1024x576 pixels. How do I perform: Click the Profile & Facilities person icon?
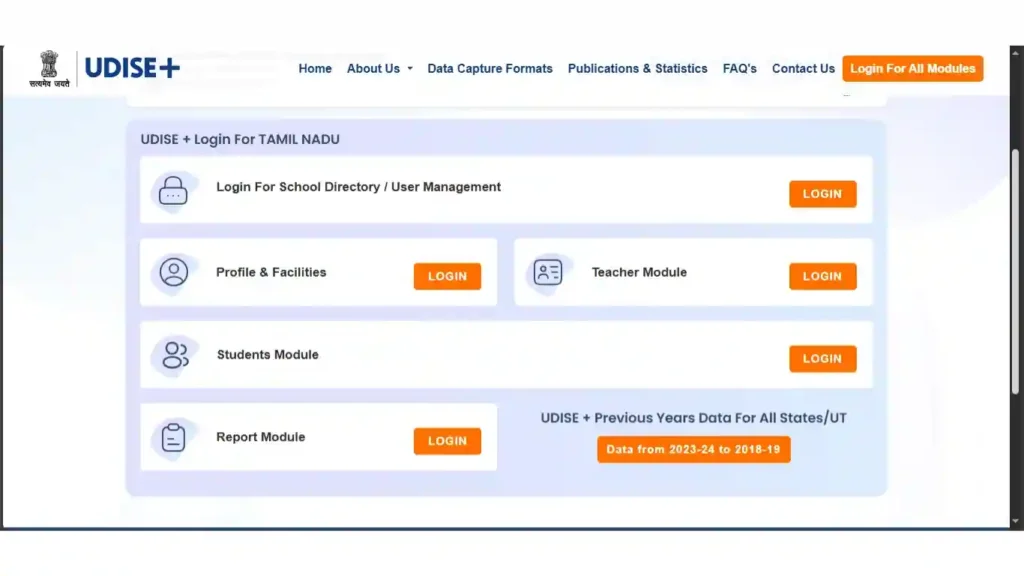174,272
